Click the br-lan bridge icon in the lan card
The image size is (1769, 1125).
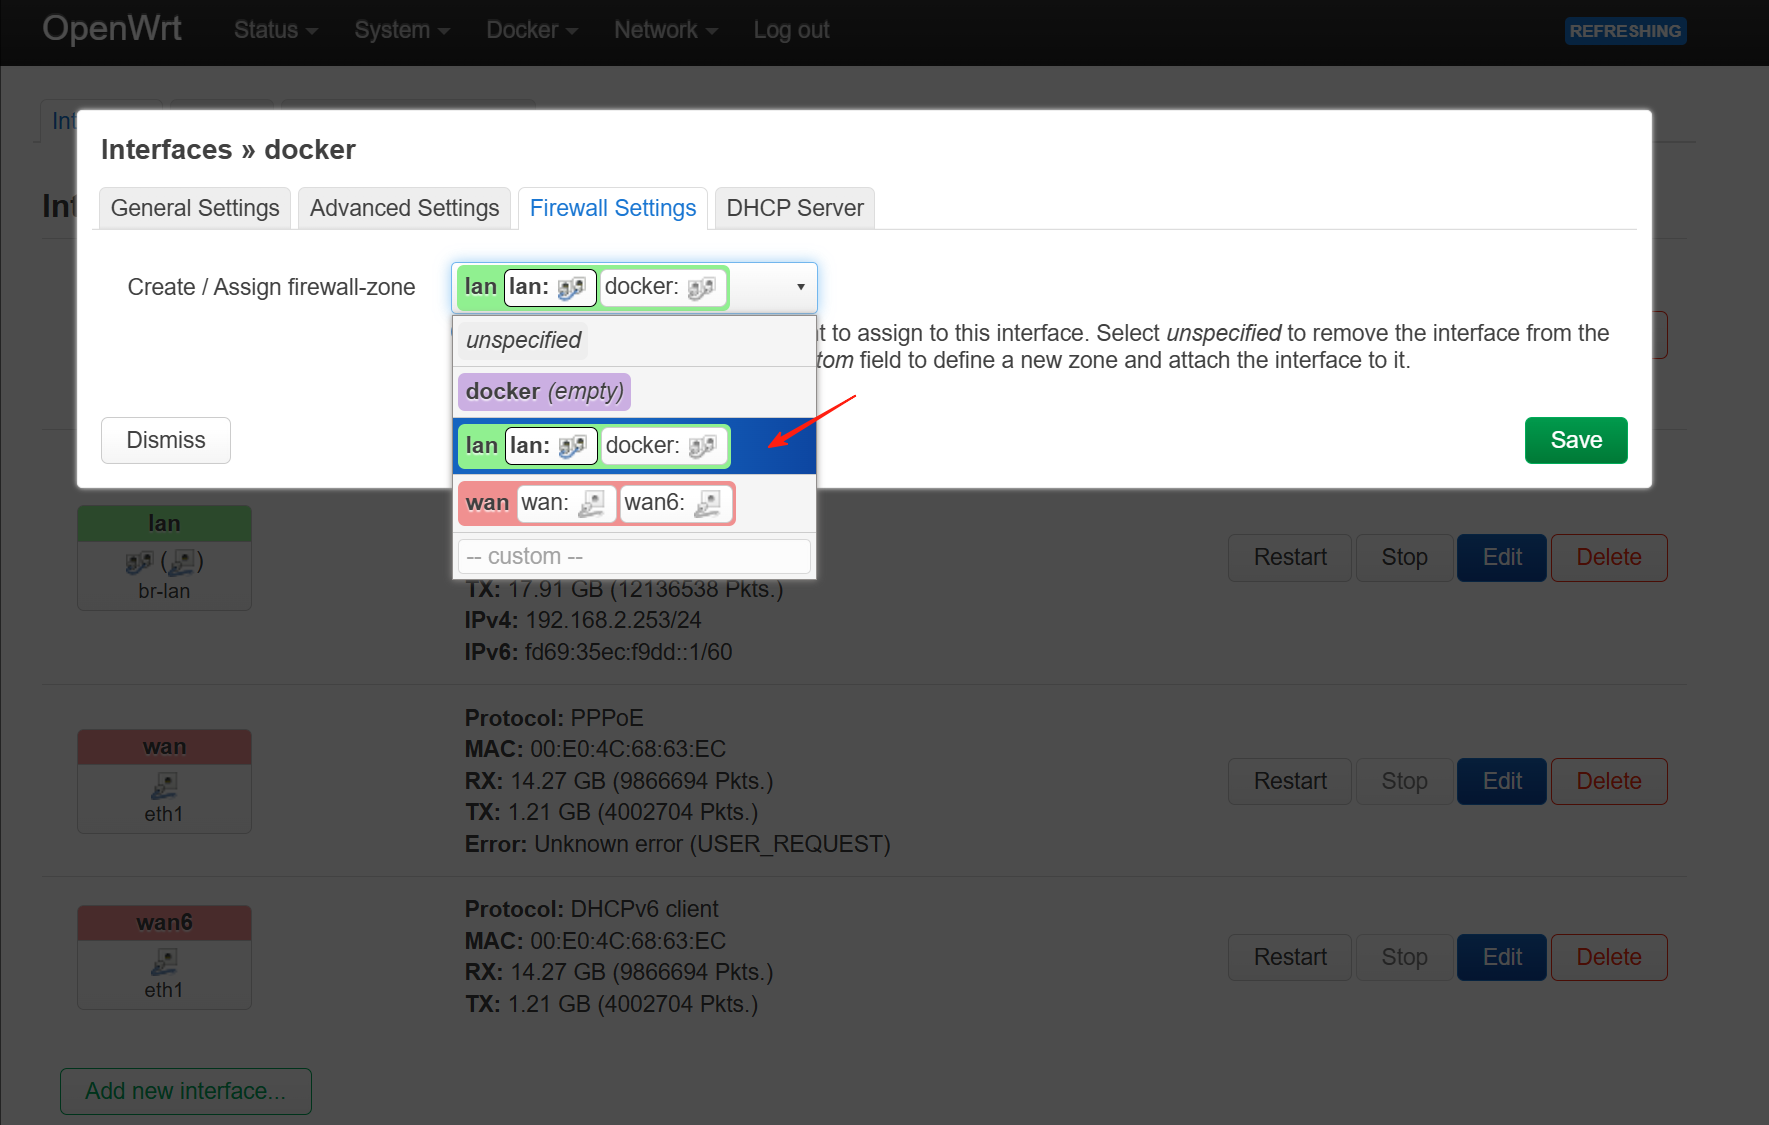point(140,563)
